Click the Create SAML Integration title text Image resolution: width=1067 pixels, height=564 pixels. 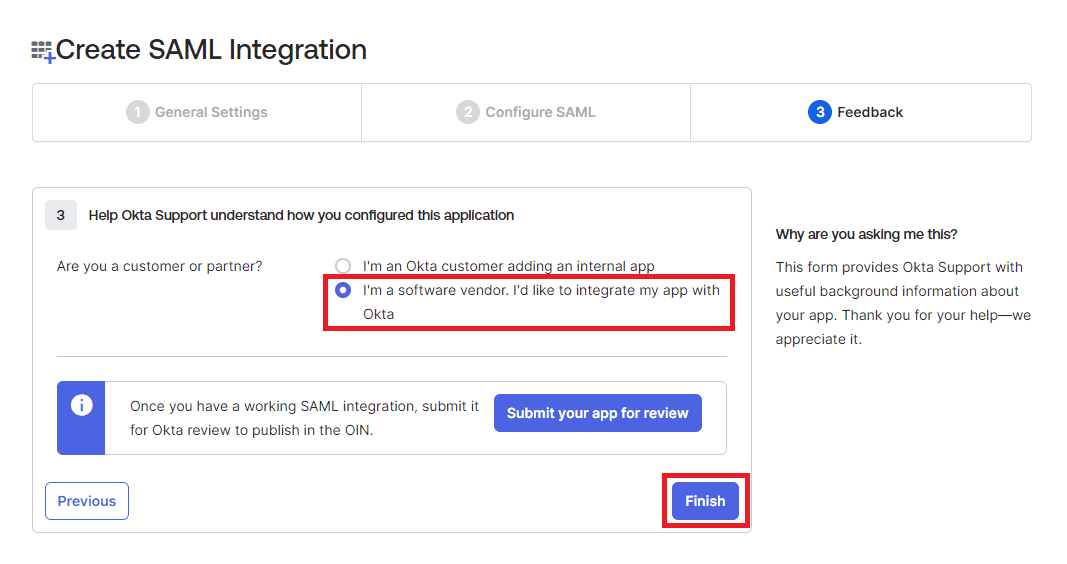pyautogui.click(x=211, y=49)
